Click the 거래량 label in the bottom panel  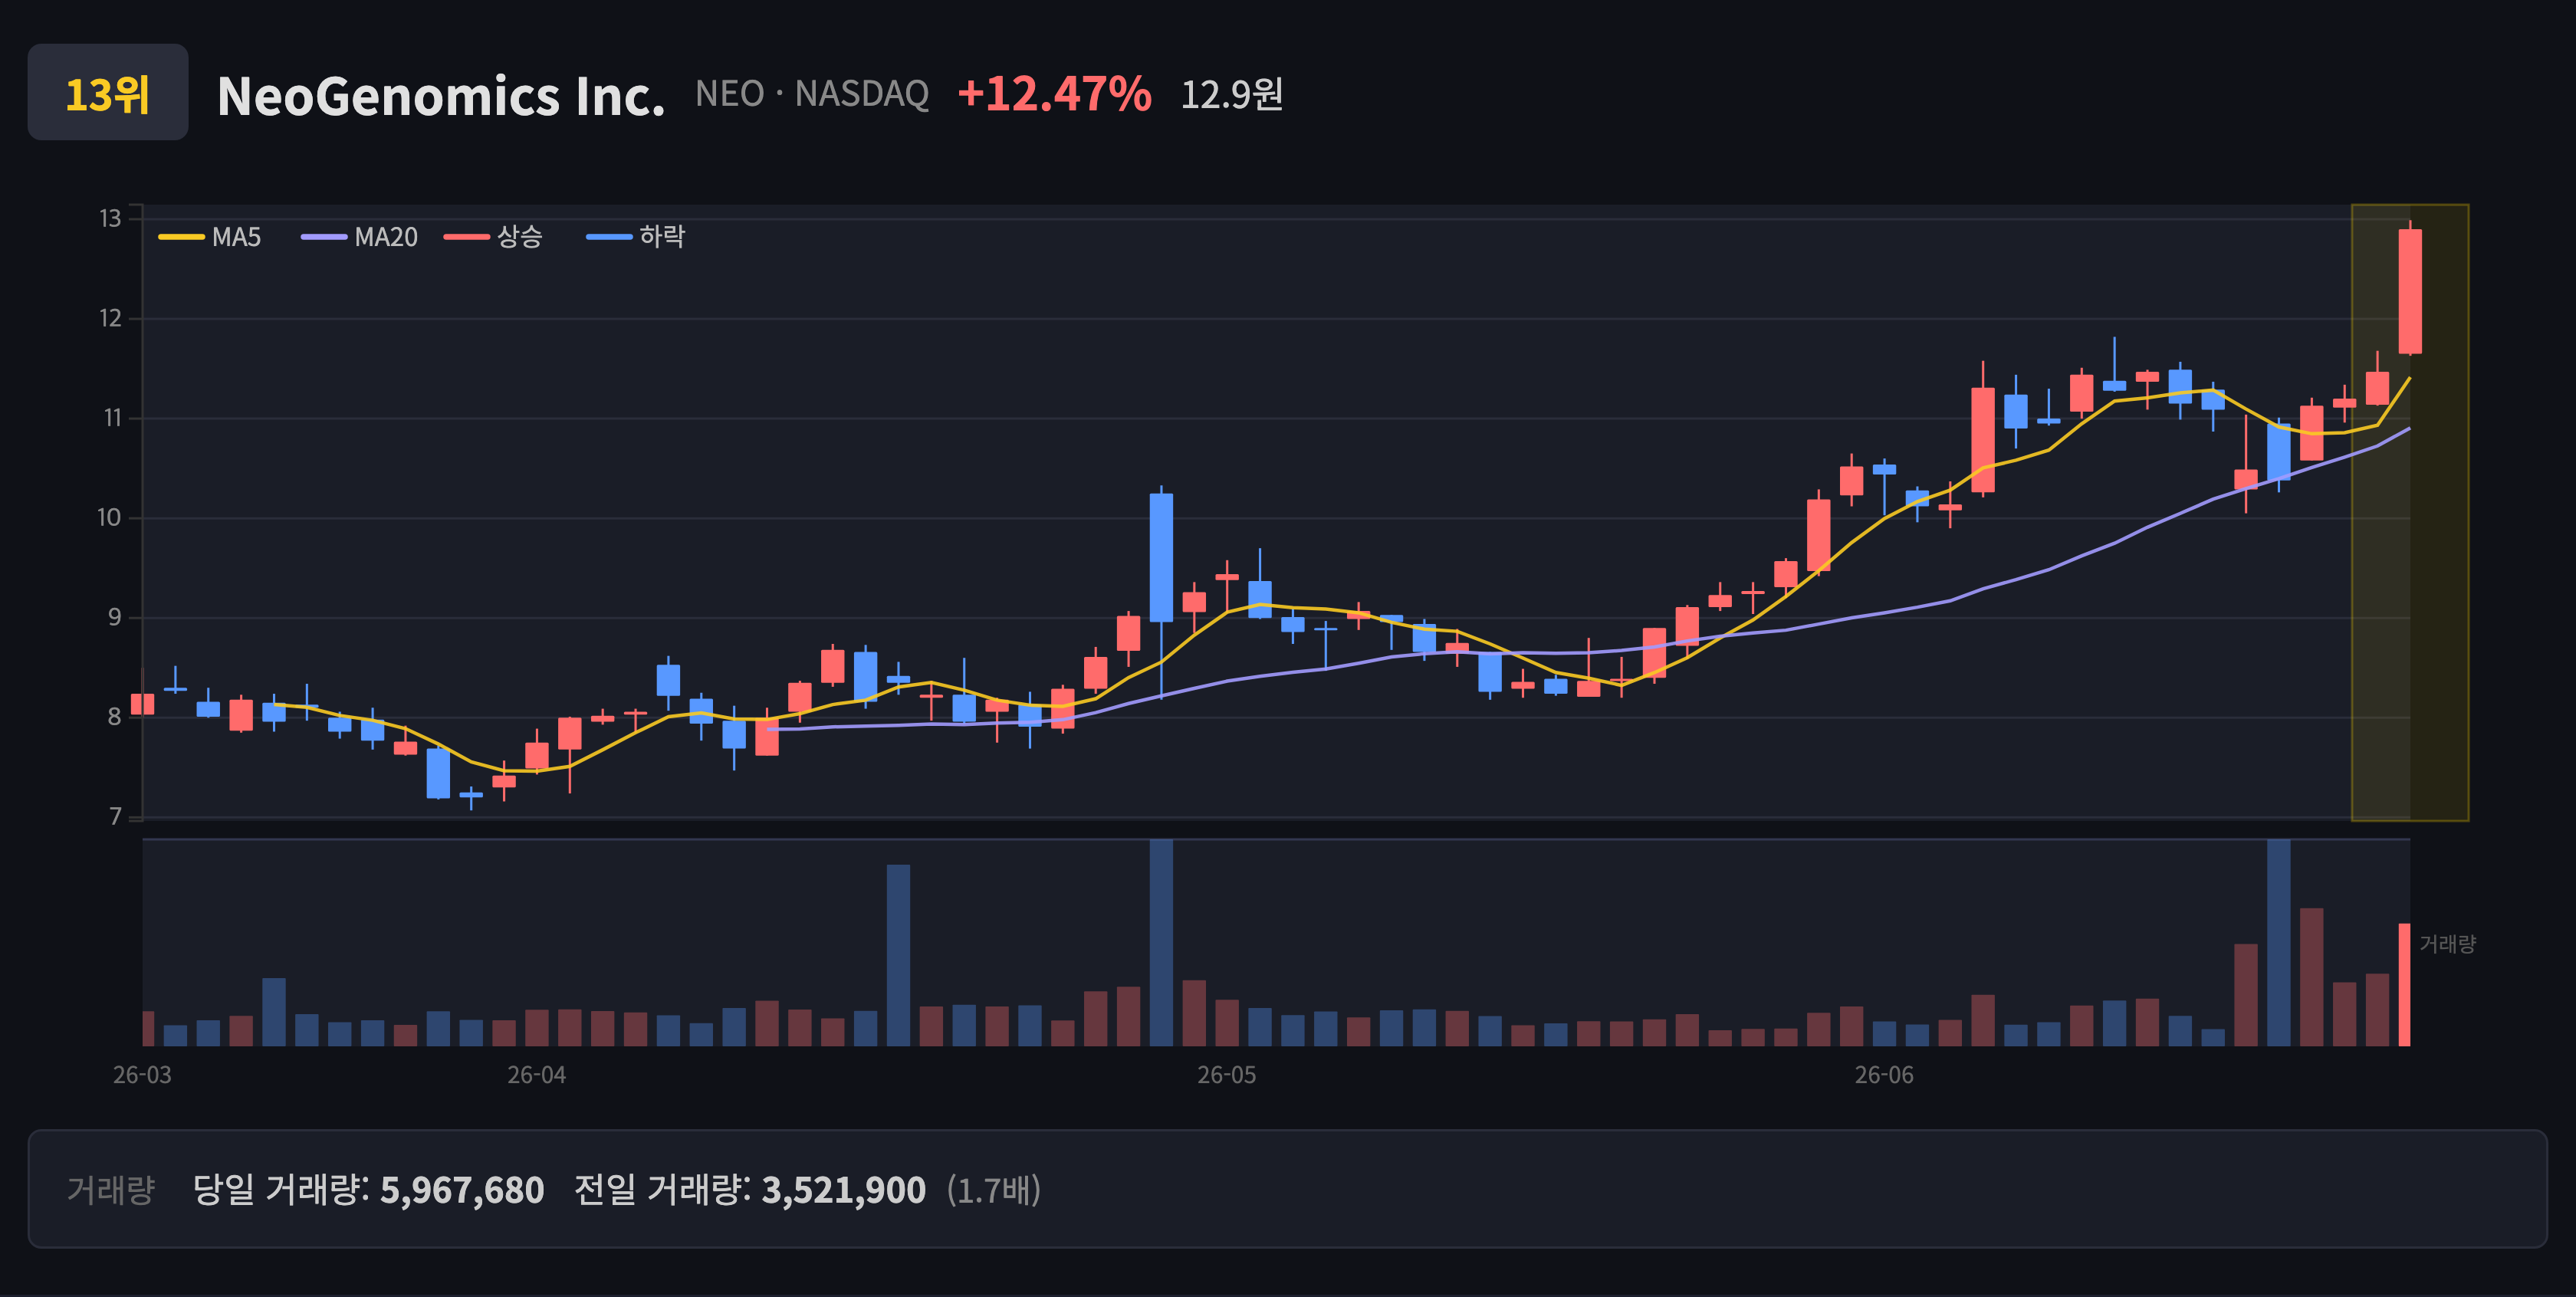(x=111, y=1190)
